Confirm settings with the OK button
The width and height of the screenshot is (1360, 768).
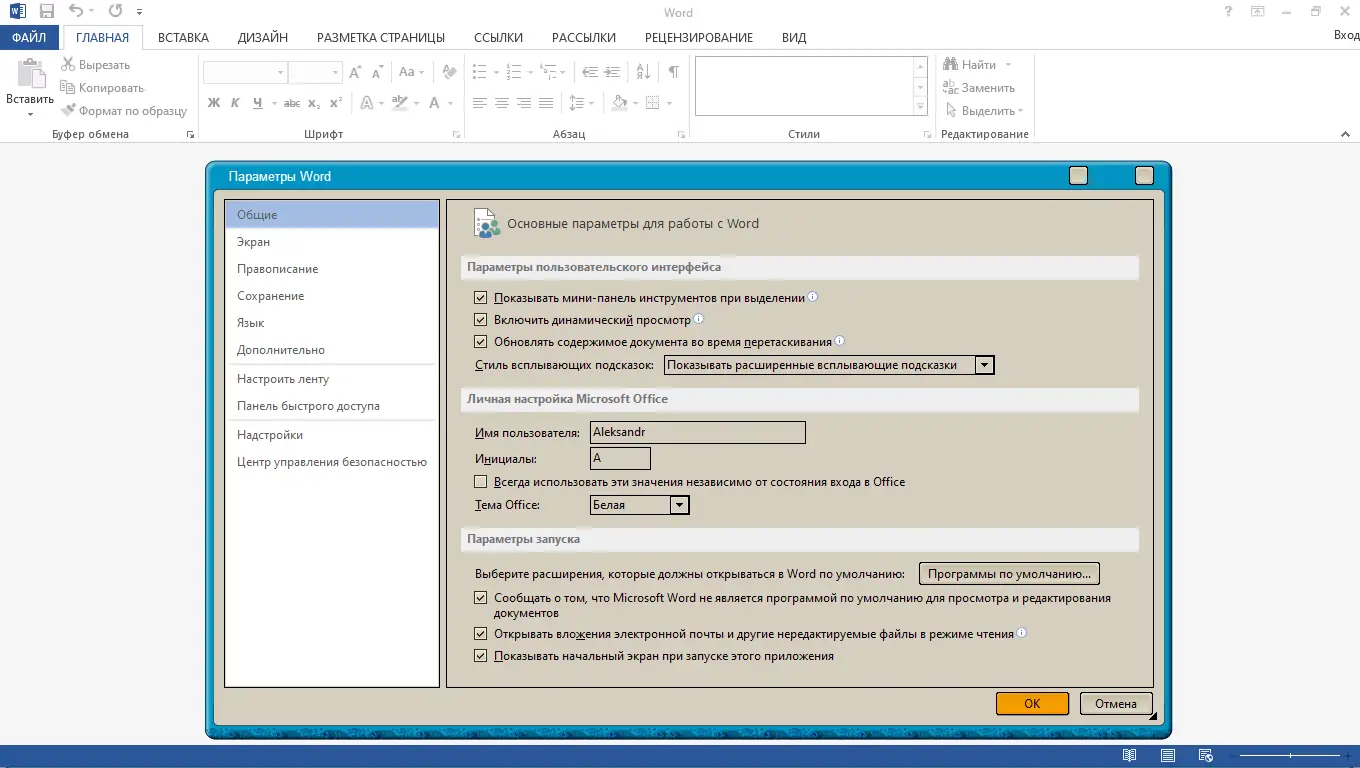click(1031, 703)
